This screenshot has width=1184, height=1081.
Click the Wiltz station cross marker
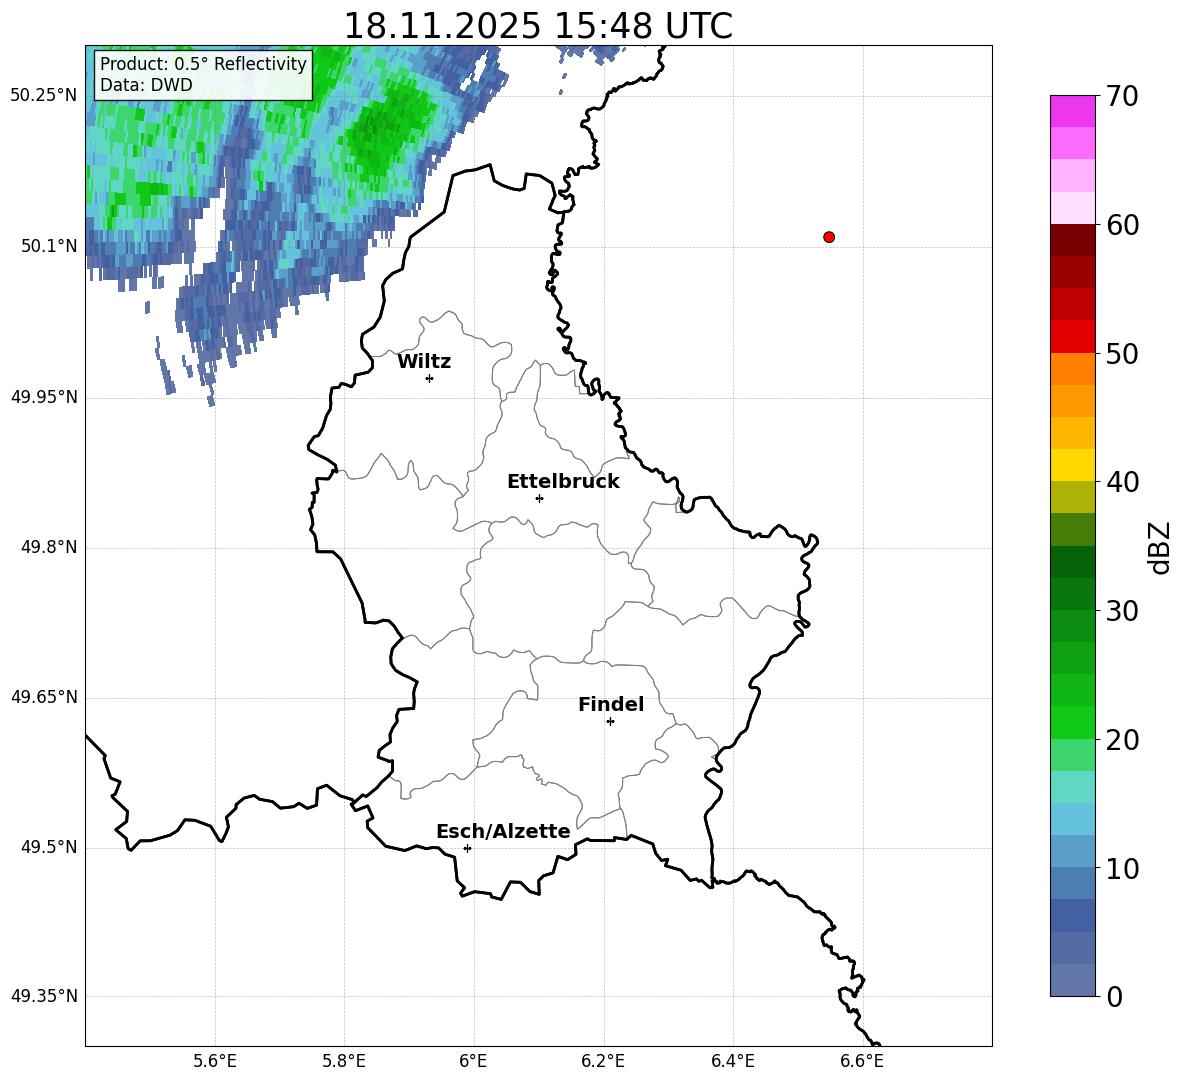430,378
